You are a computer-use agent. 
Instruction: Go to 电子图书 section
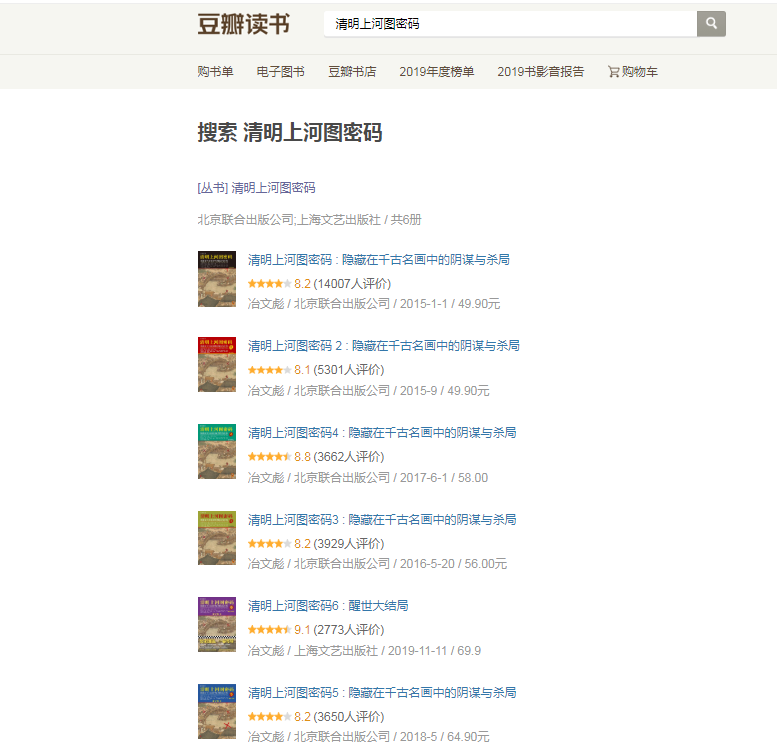[280, 72]
